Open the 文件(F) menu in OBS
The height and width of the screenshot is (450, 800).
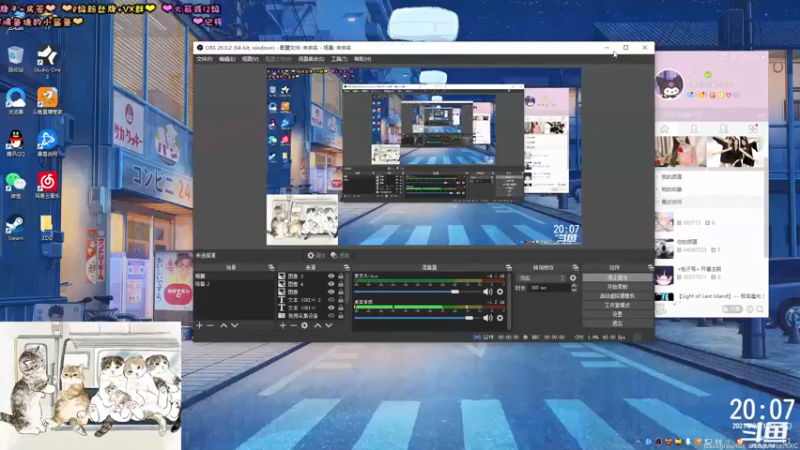(204, 59)
